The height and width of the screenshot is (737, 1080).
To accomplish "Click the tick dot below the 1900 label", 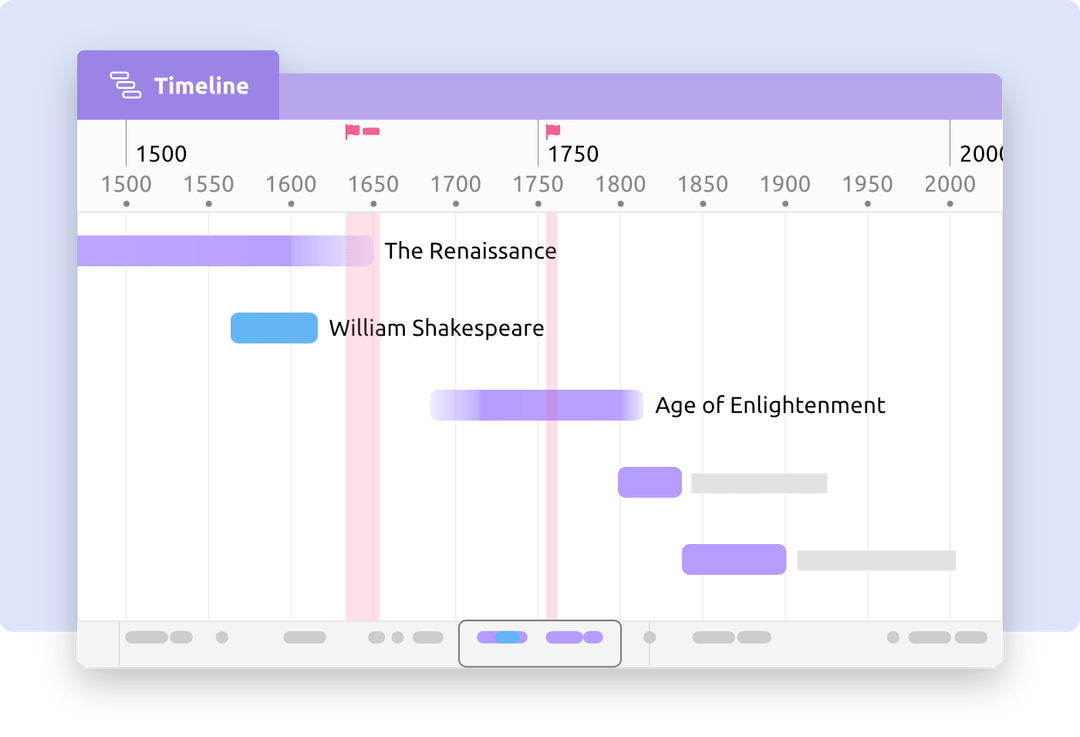I will coord(786,202).
